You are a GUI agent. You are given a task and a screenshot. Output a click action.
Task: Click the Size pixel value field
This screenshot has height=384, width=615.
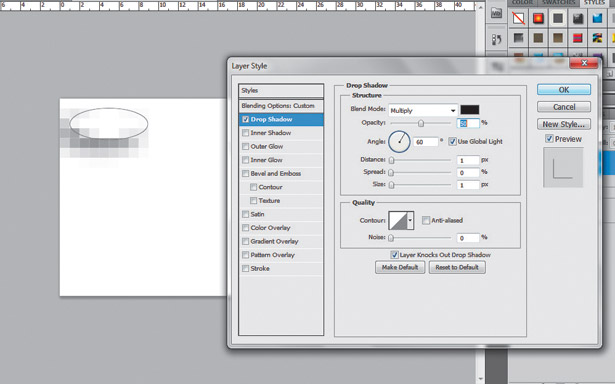click(x=468, y=185)
